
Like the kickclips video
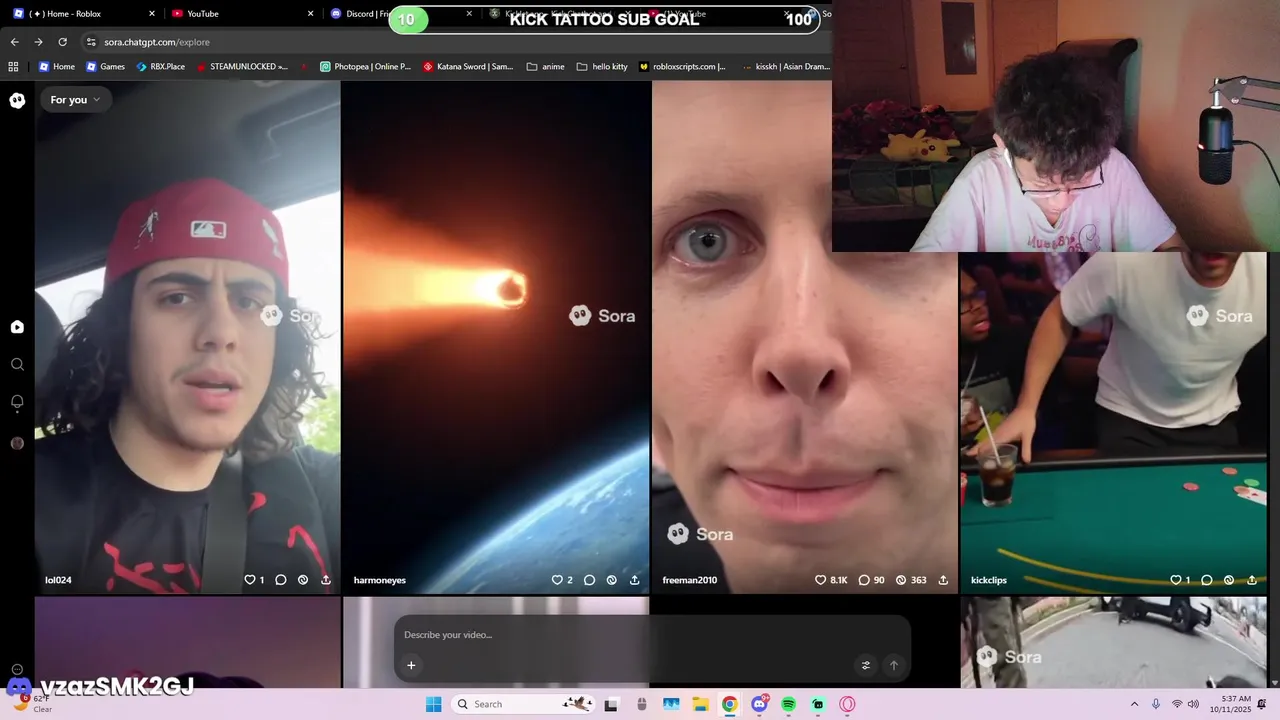[1176, 580]
